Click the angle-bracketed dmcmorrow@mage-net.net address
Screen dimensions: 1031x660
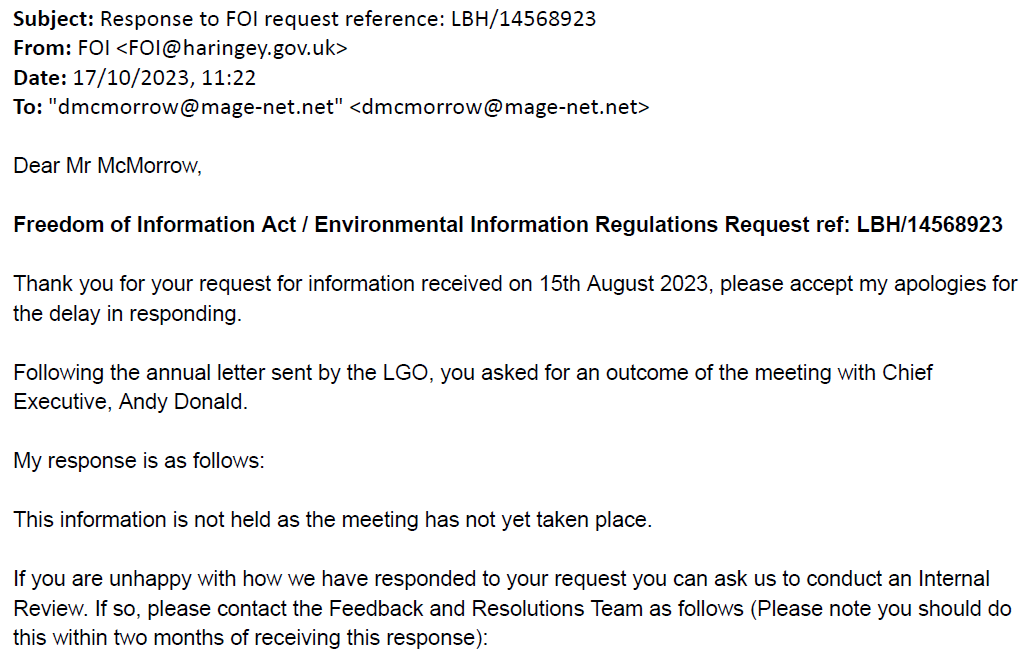pos(500,106)
